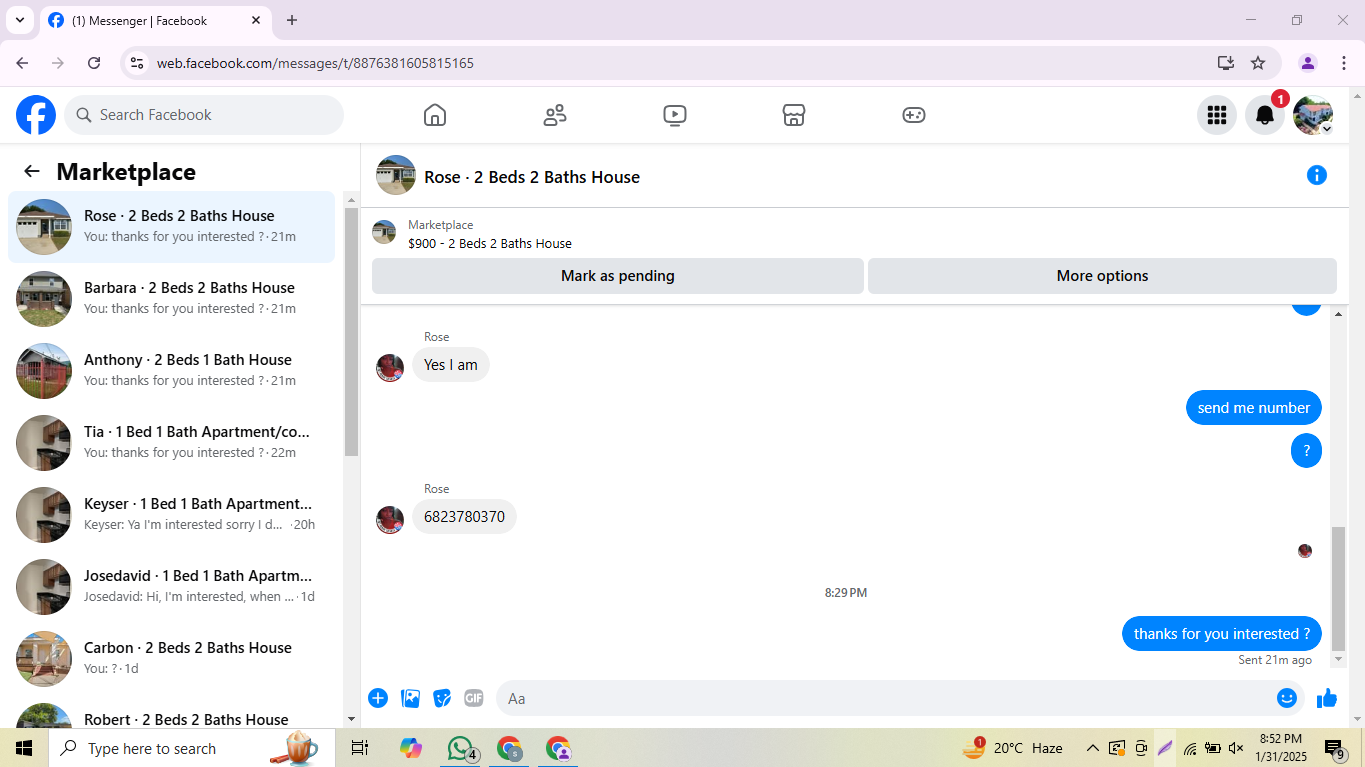Viewport: 1365px width, 767px height.
Task: Show hidden system tray icons
Action: click(x=1092, y=748)
